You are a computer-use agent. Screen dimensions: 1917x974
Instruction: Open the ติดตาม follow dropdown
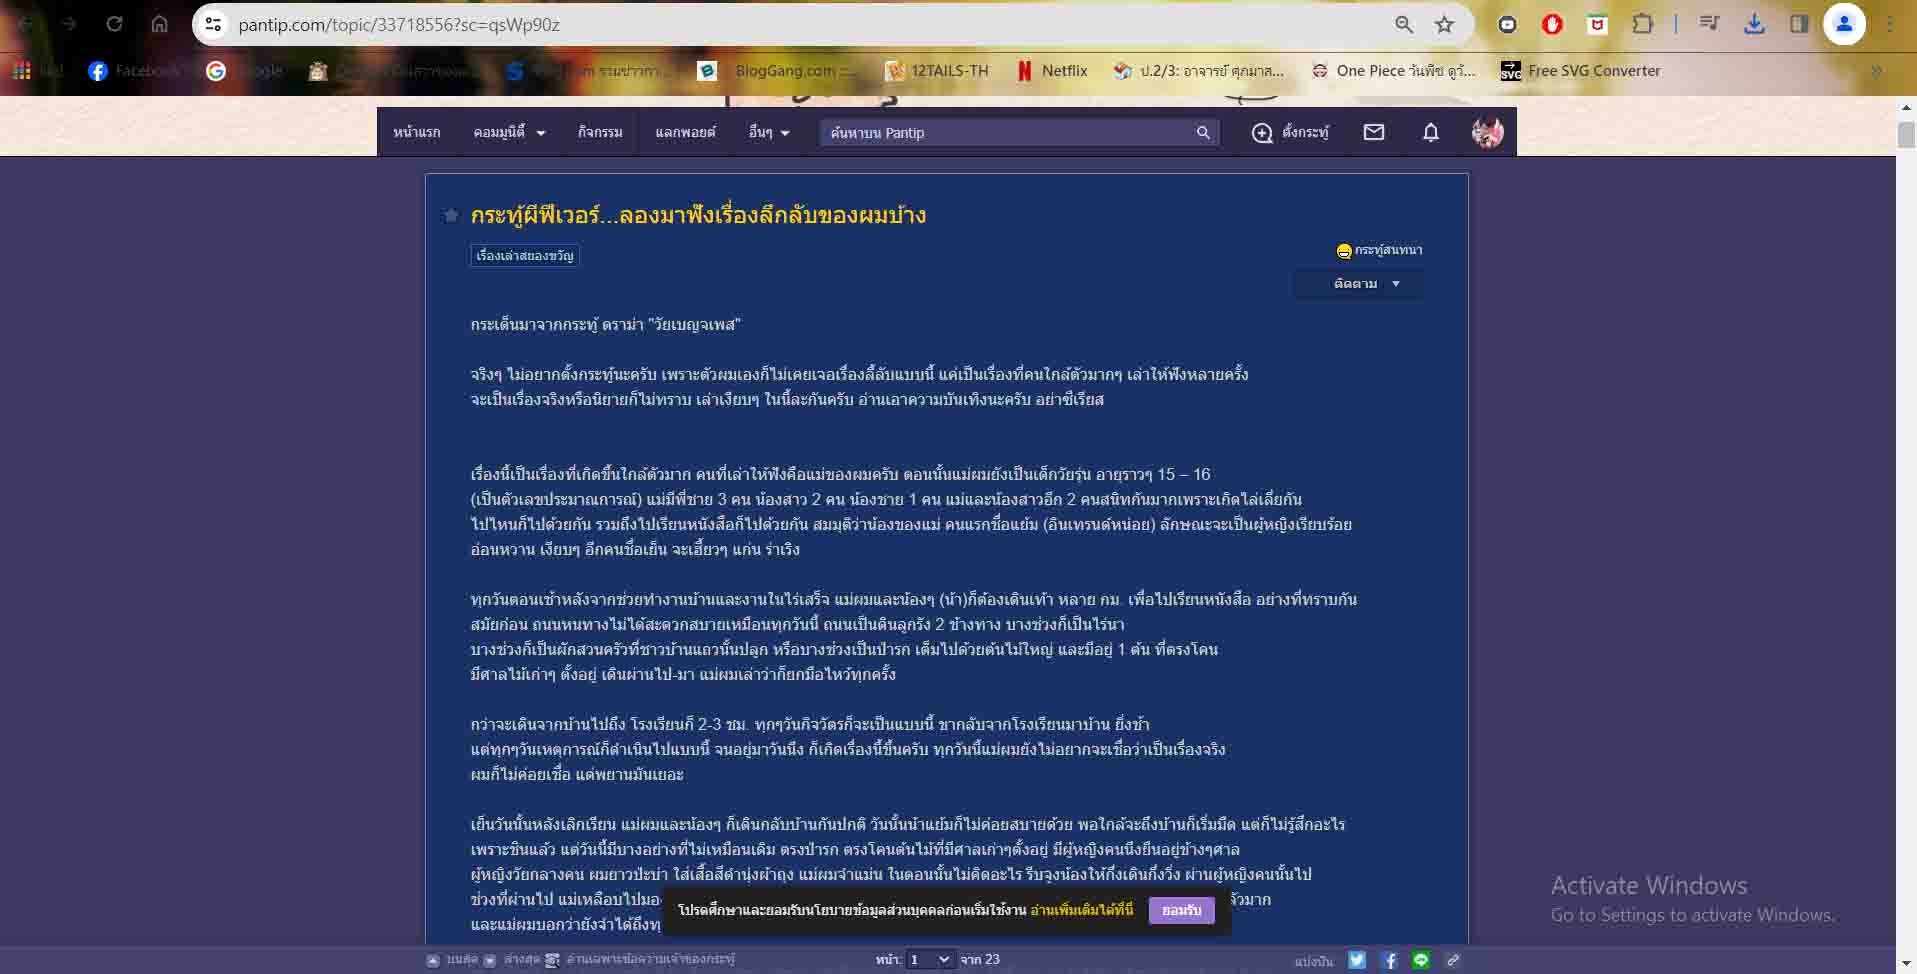pyautogui.click(x=1365, y=284)
